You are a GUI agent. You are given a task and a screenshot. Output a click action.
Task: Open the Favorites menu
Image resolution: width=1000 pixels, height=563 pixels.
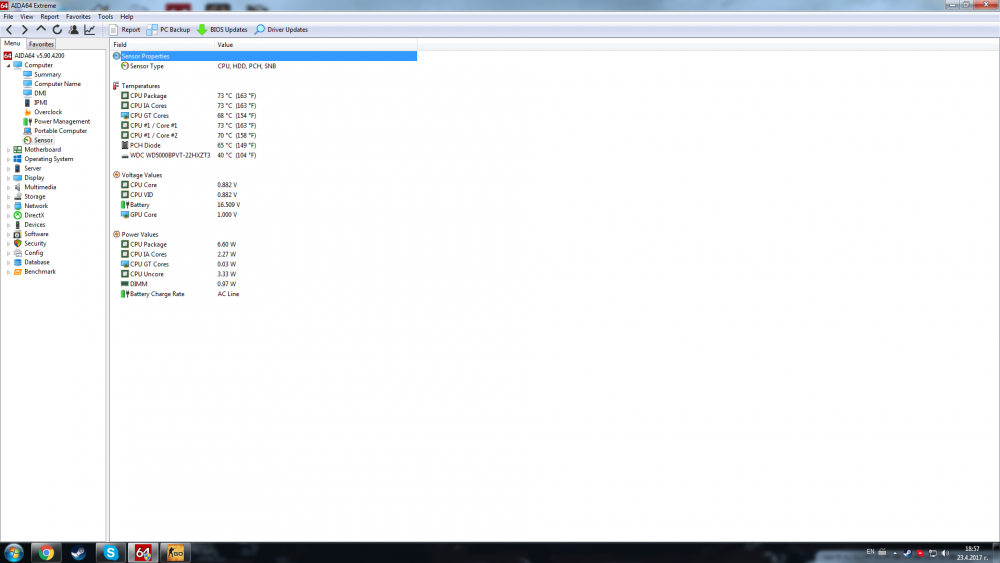[78, 17]
